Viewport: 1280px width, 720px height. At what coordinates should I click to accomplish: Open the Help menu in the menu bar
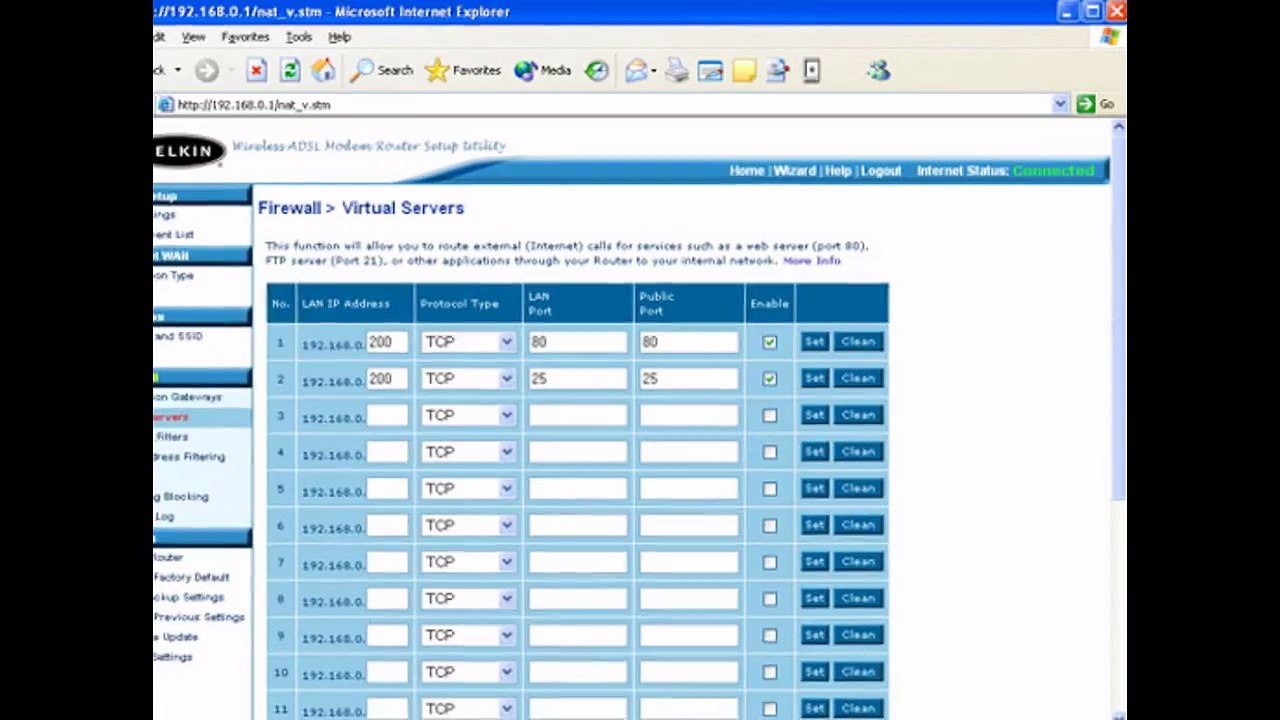pyautogui.click(x=339, y=37)
